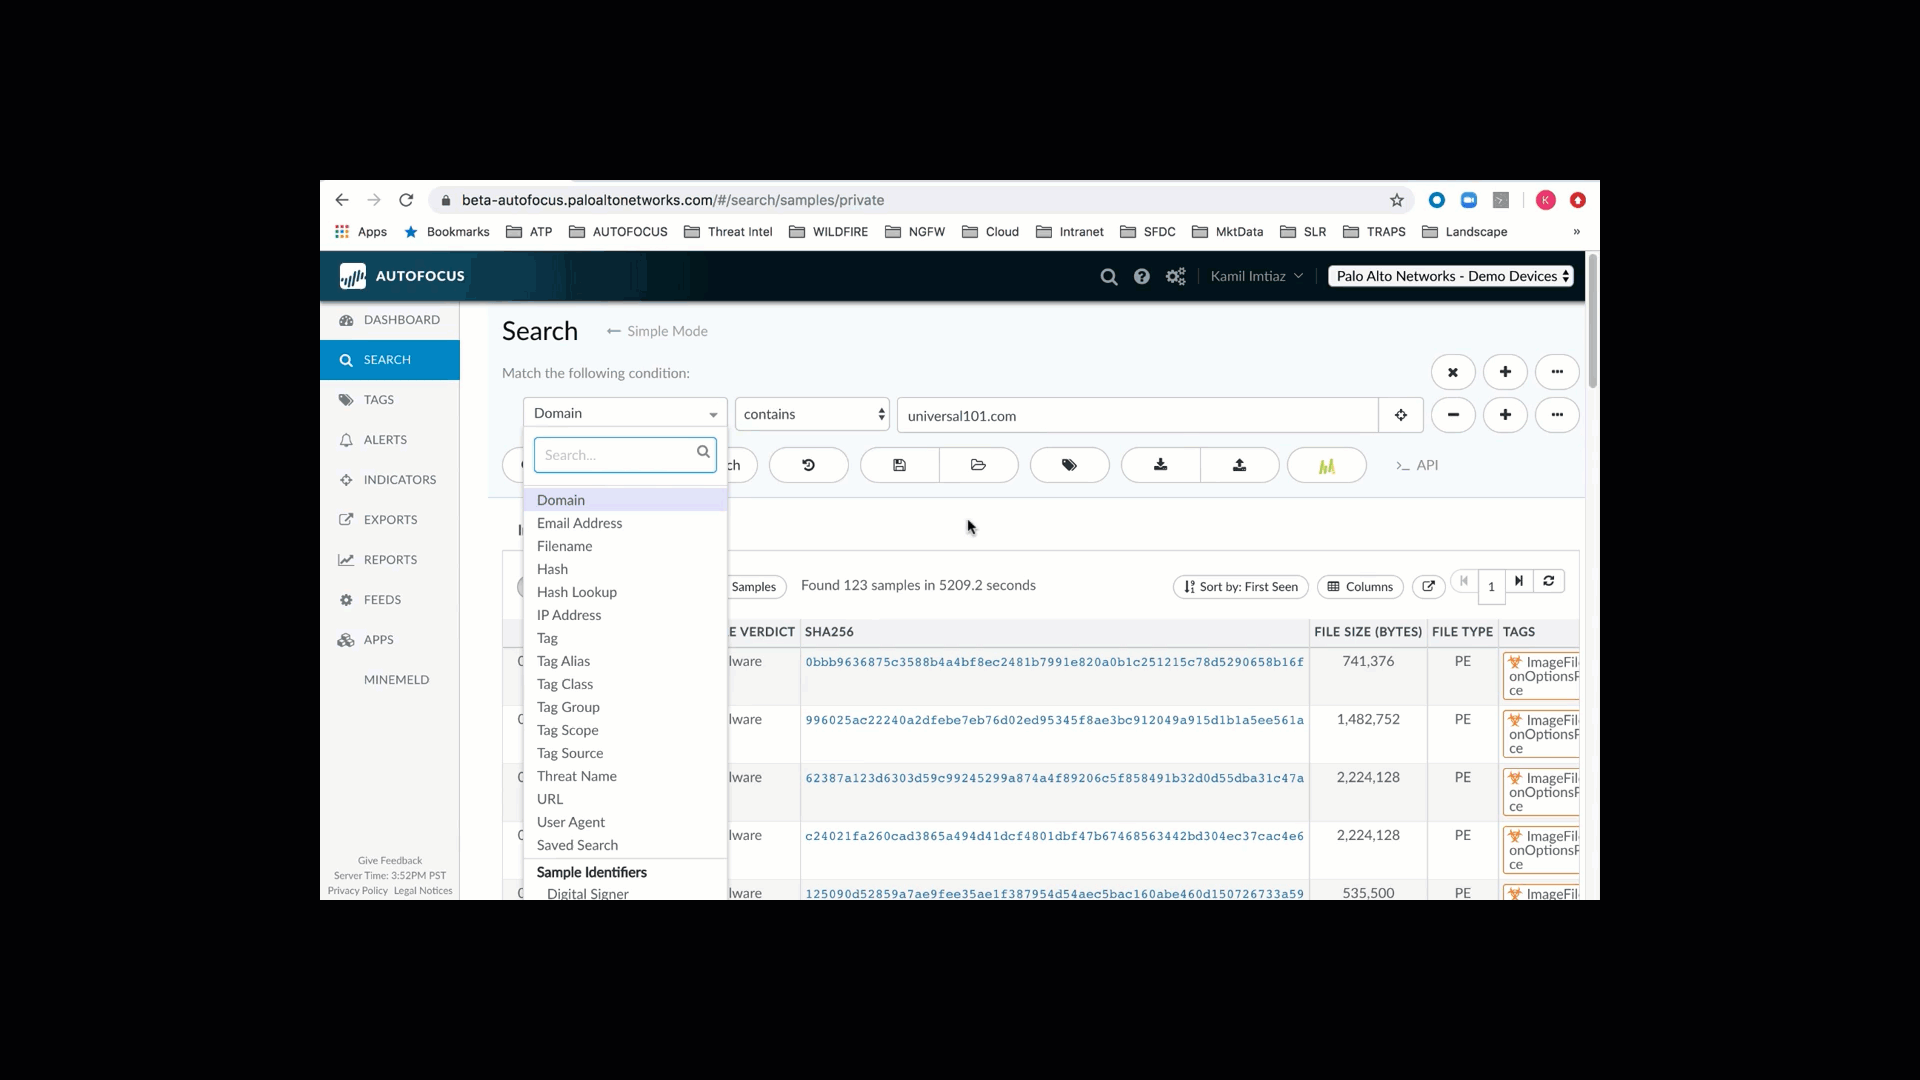Open top-row ellipsis options button
The width and height of the screenshot is (1920, 1080).
coord(1557,372)
